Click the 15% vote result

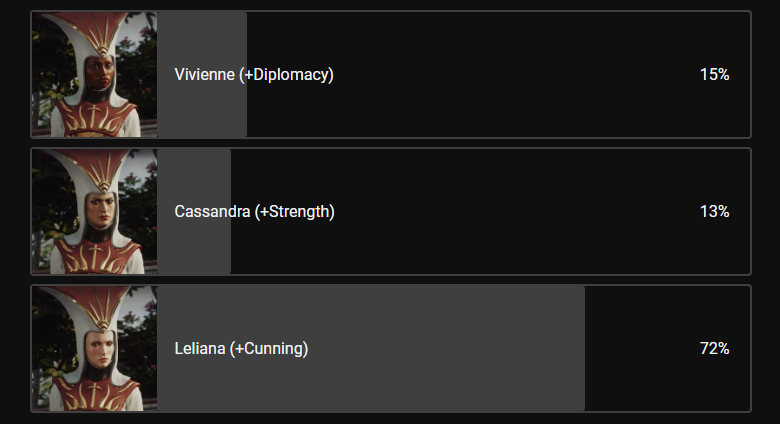click(x=714, y=74)
